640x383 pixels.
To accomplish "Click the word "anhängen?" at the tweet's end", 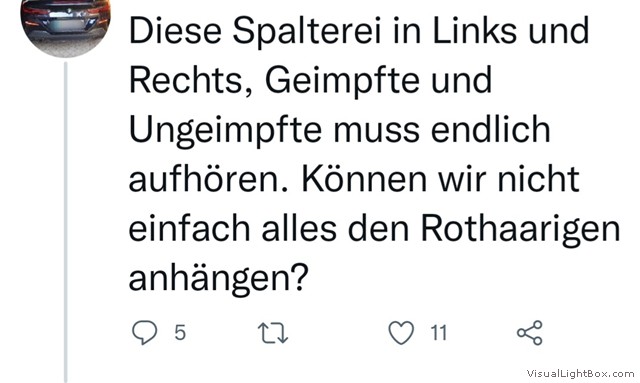I will 218,278.
